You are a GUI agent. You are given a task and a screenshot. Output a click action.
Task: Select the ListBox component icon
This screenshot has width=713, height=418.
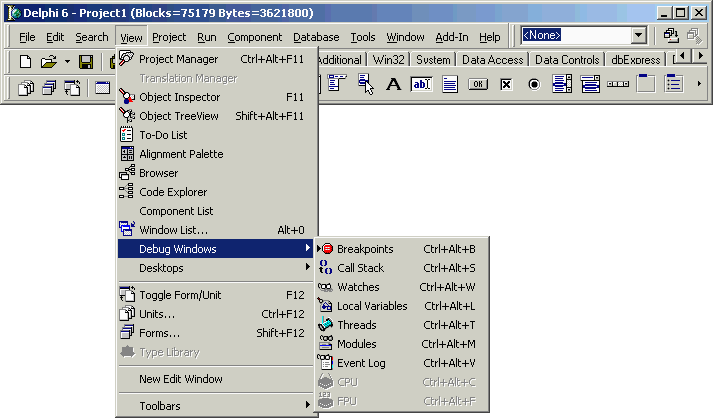pos(562,84)
